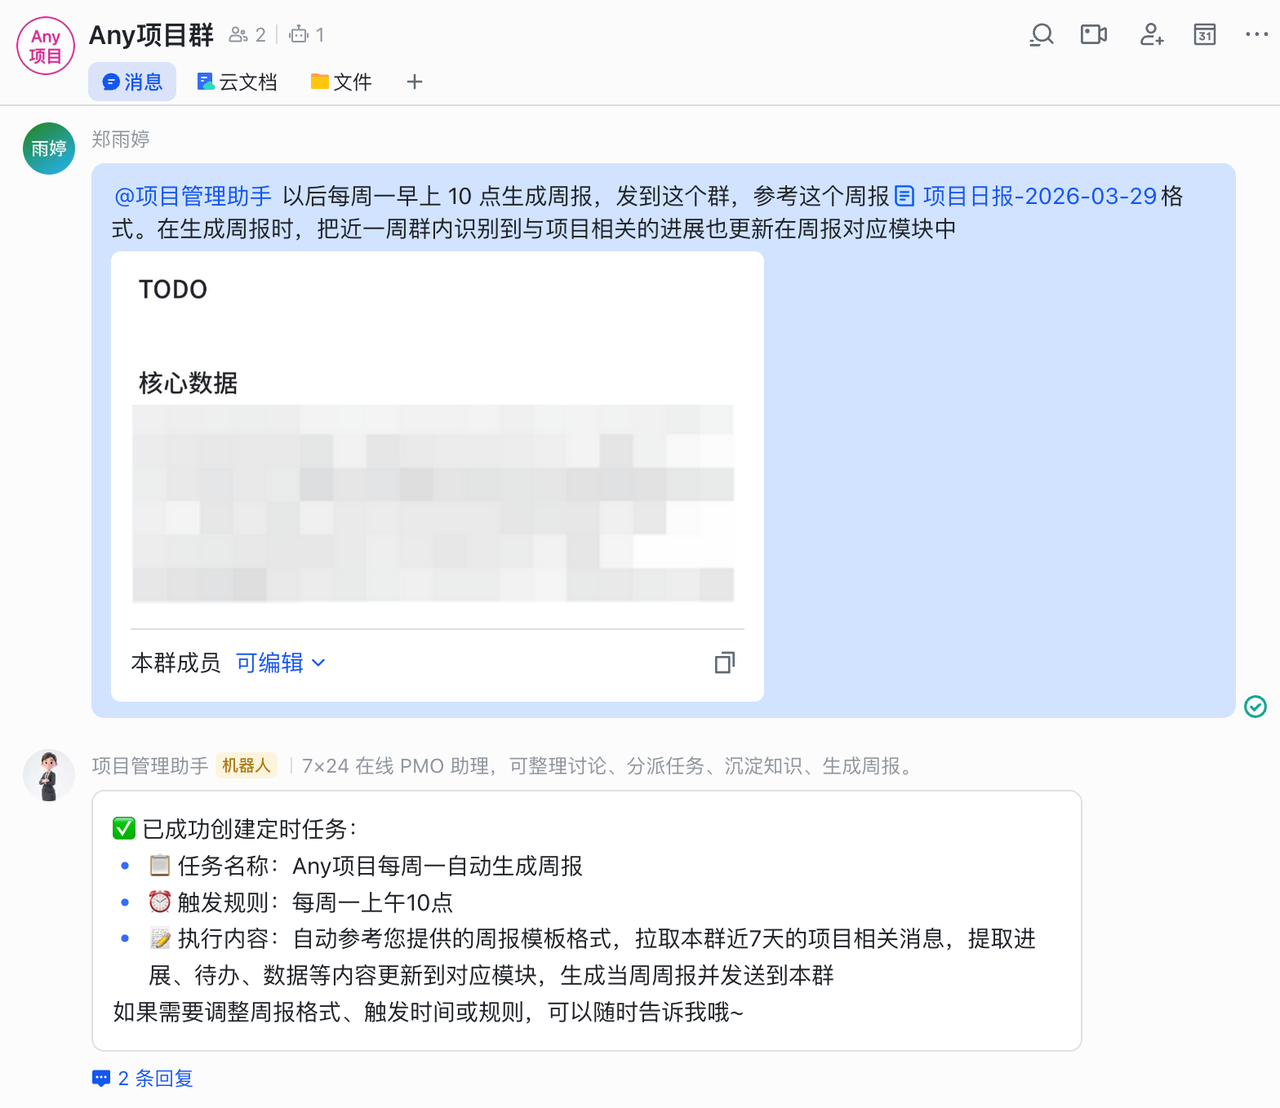Start a video meeting
Screen dimensions: 1280x1108
1094,35
